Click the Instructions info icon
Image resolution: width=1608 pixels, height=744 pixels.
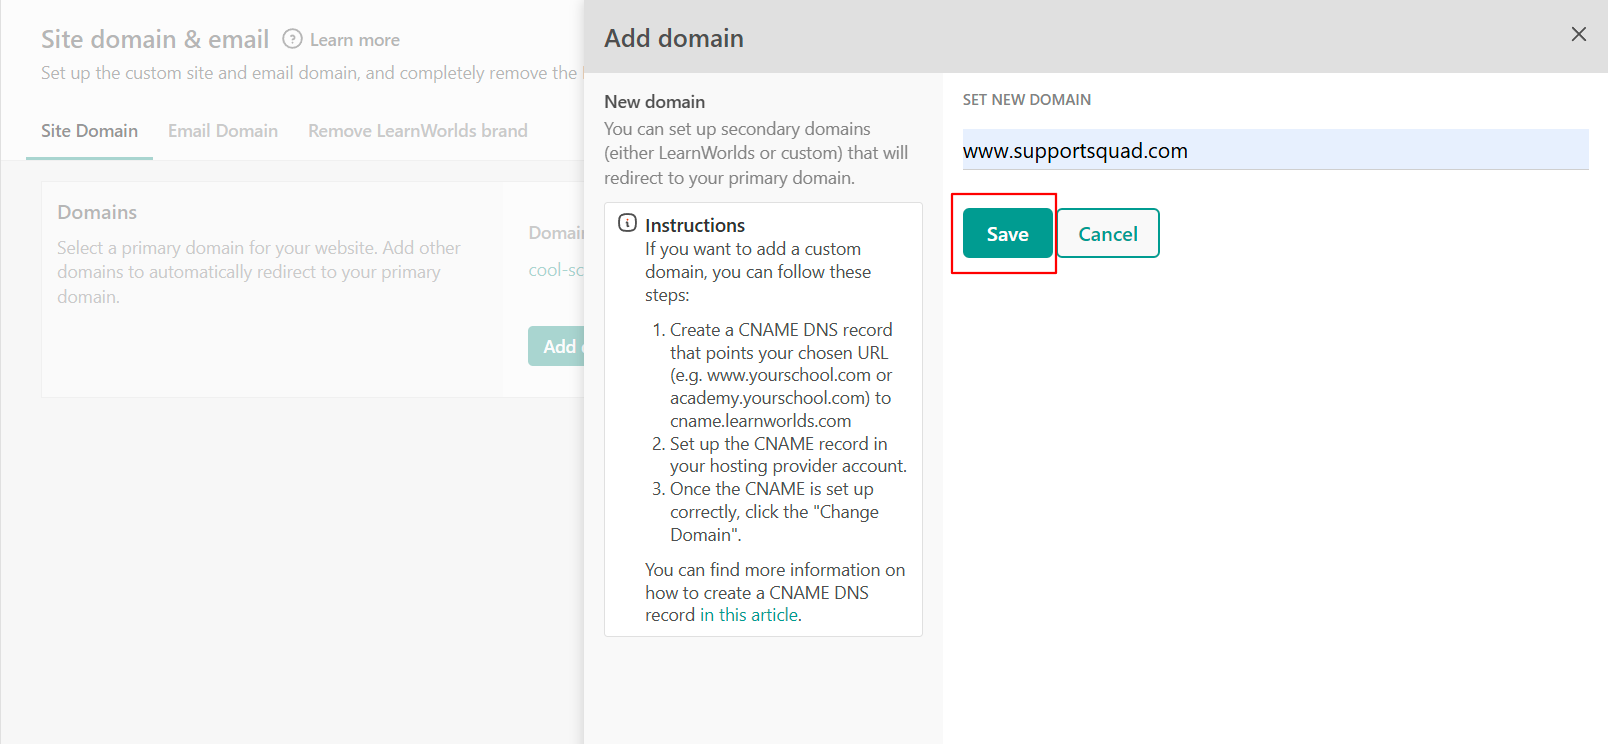(627, 223)
